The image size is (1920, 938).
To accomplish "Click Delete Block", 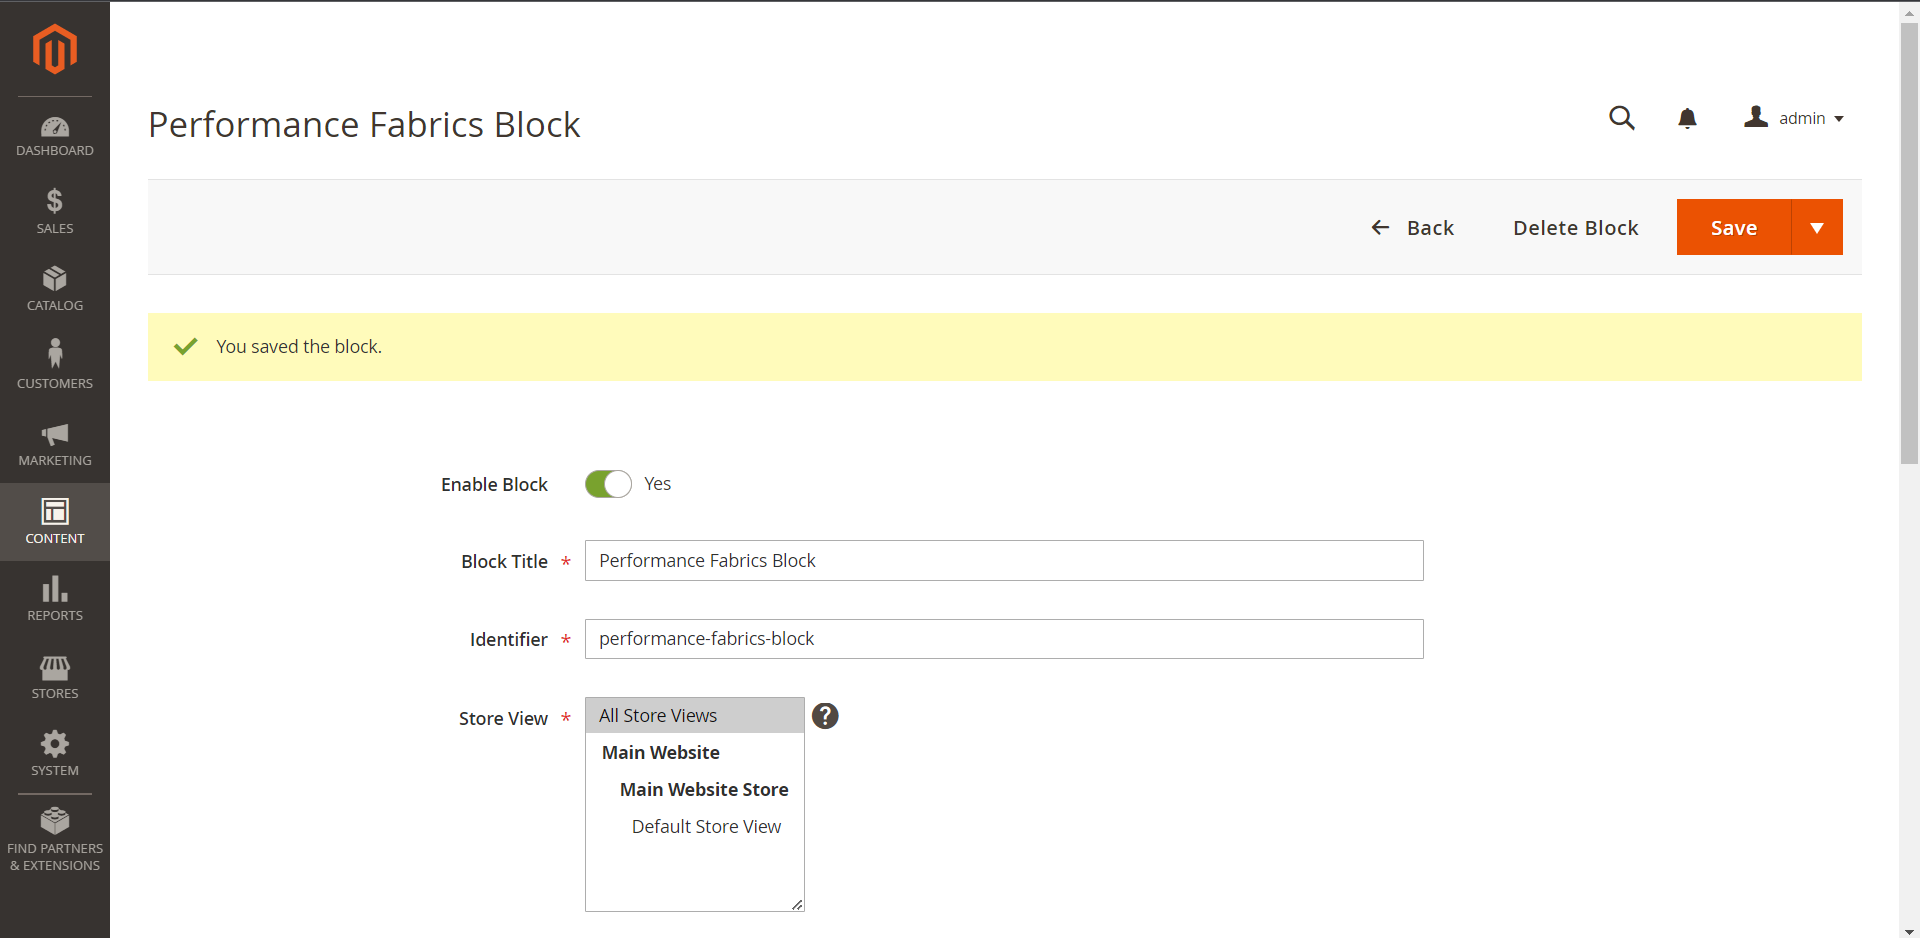I will tap(1576, 227).
